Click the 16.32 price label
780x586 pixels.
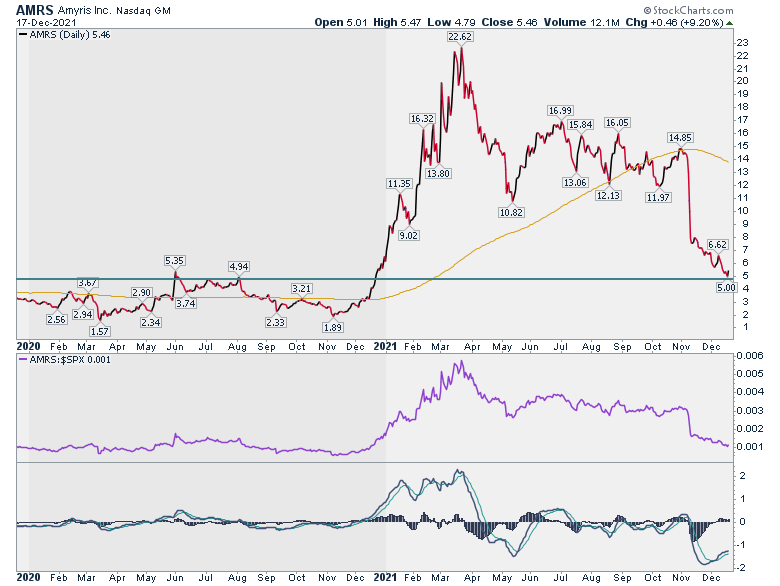[x=422, y=118]
